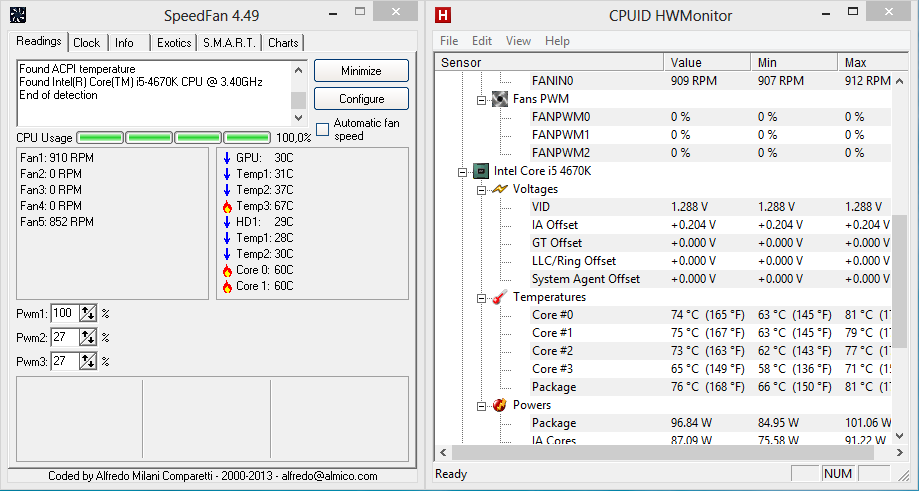Click the Pwm1 value field
This screenshot has width=919, height=491.
(65, 314)
